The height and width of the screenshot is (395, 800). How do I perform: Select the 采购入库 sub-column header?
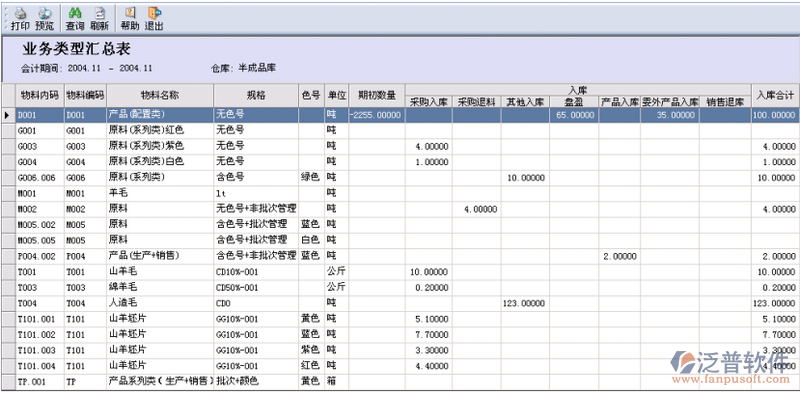[x=429, y=102]
